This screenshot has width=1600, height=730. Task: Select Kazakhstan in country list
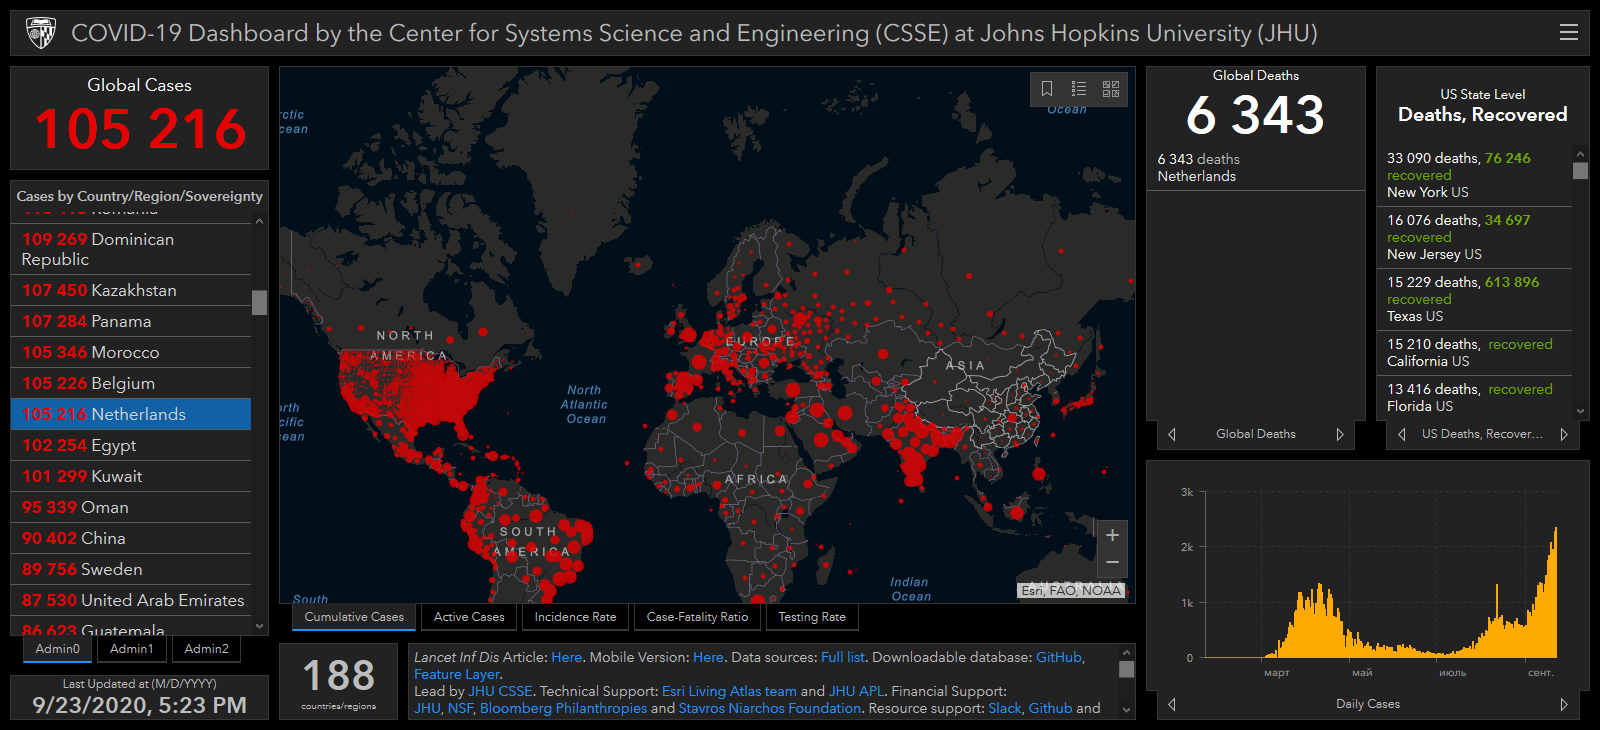(x=131, y=290)
